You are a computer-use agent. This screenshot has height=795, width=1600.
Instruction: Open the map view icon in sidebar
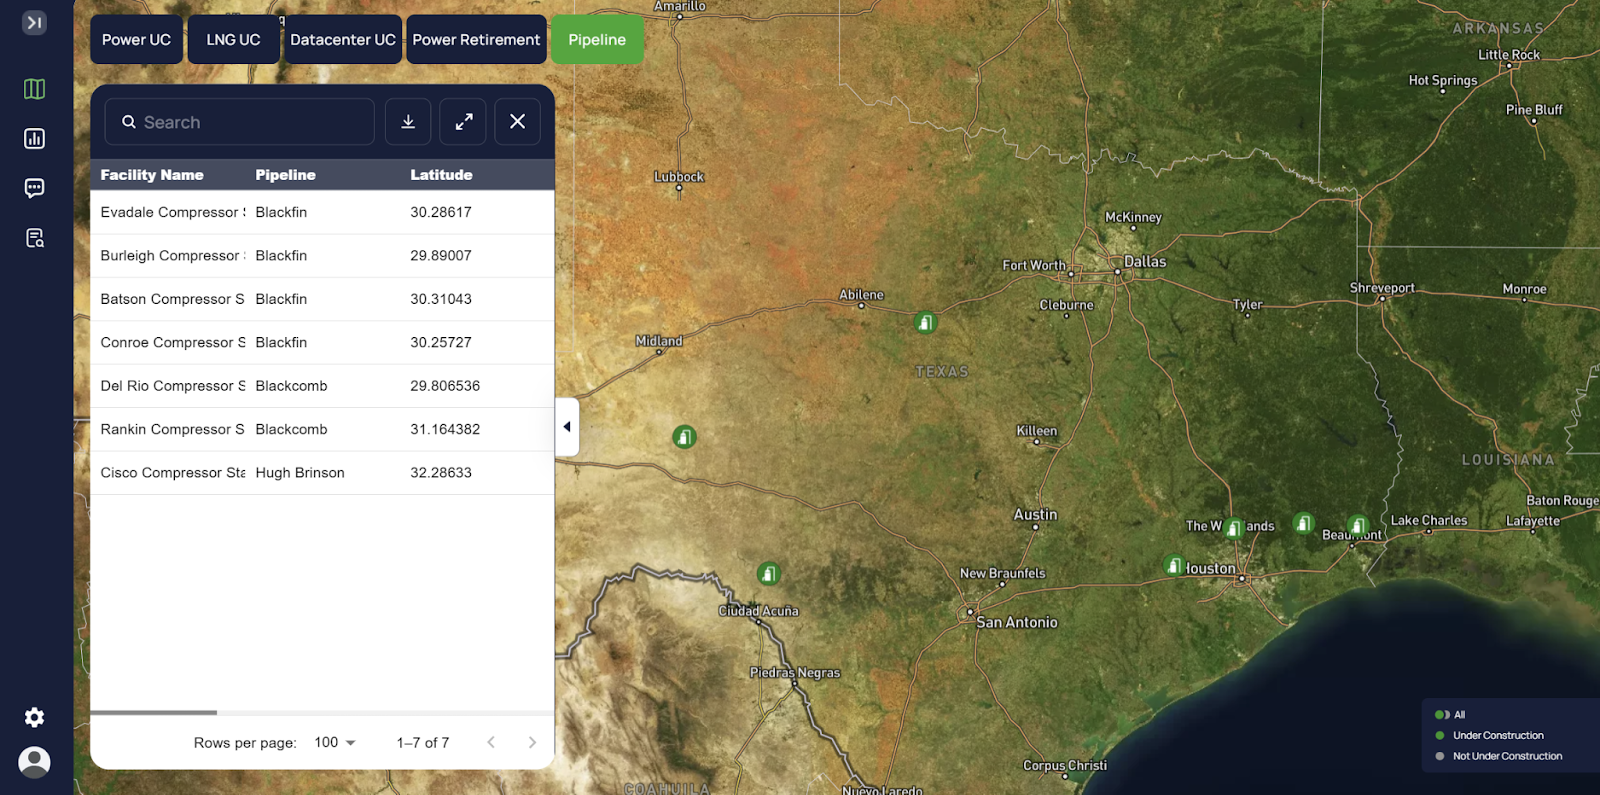pyautogui.click(x=34, y=89)
